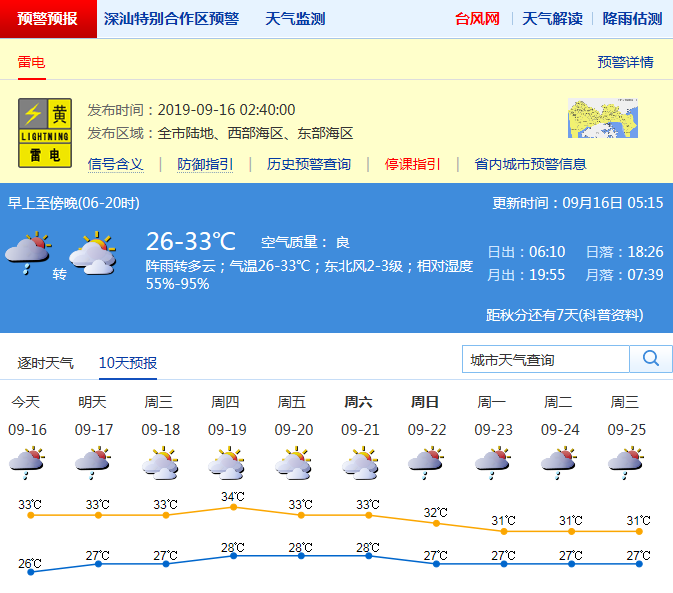Viewport: 673px width, 593px height.
Task: Open 预警详情 details link
Action: (x=625, y=62)
